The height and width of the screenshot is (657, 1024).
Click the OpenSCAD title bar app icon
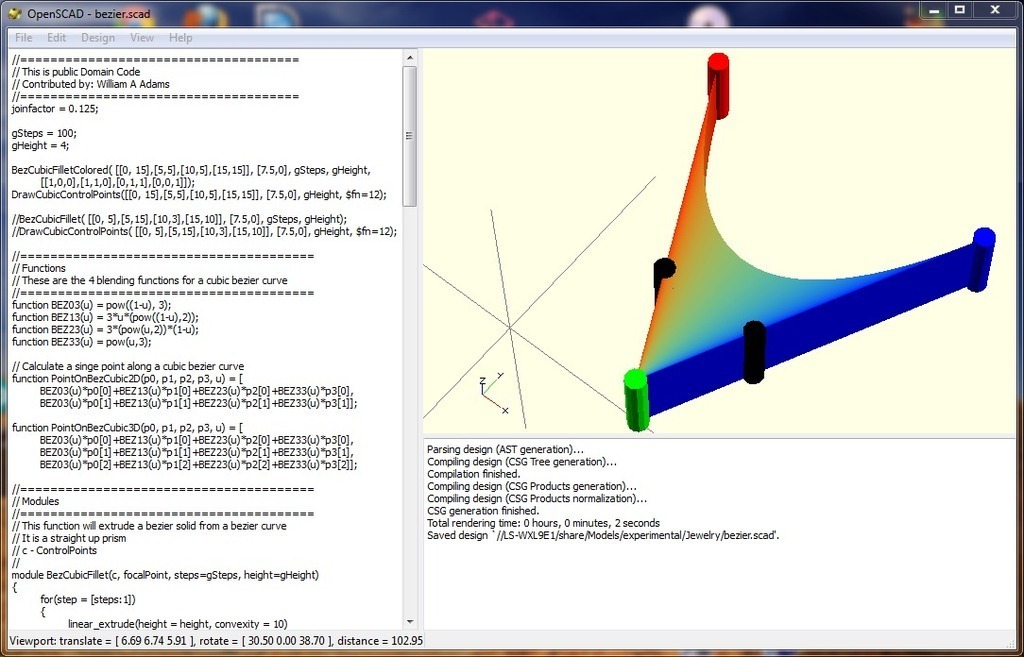coord(14,13)
